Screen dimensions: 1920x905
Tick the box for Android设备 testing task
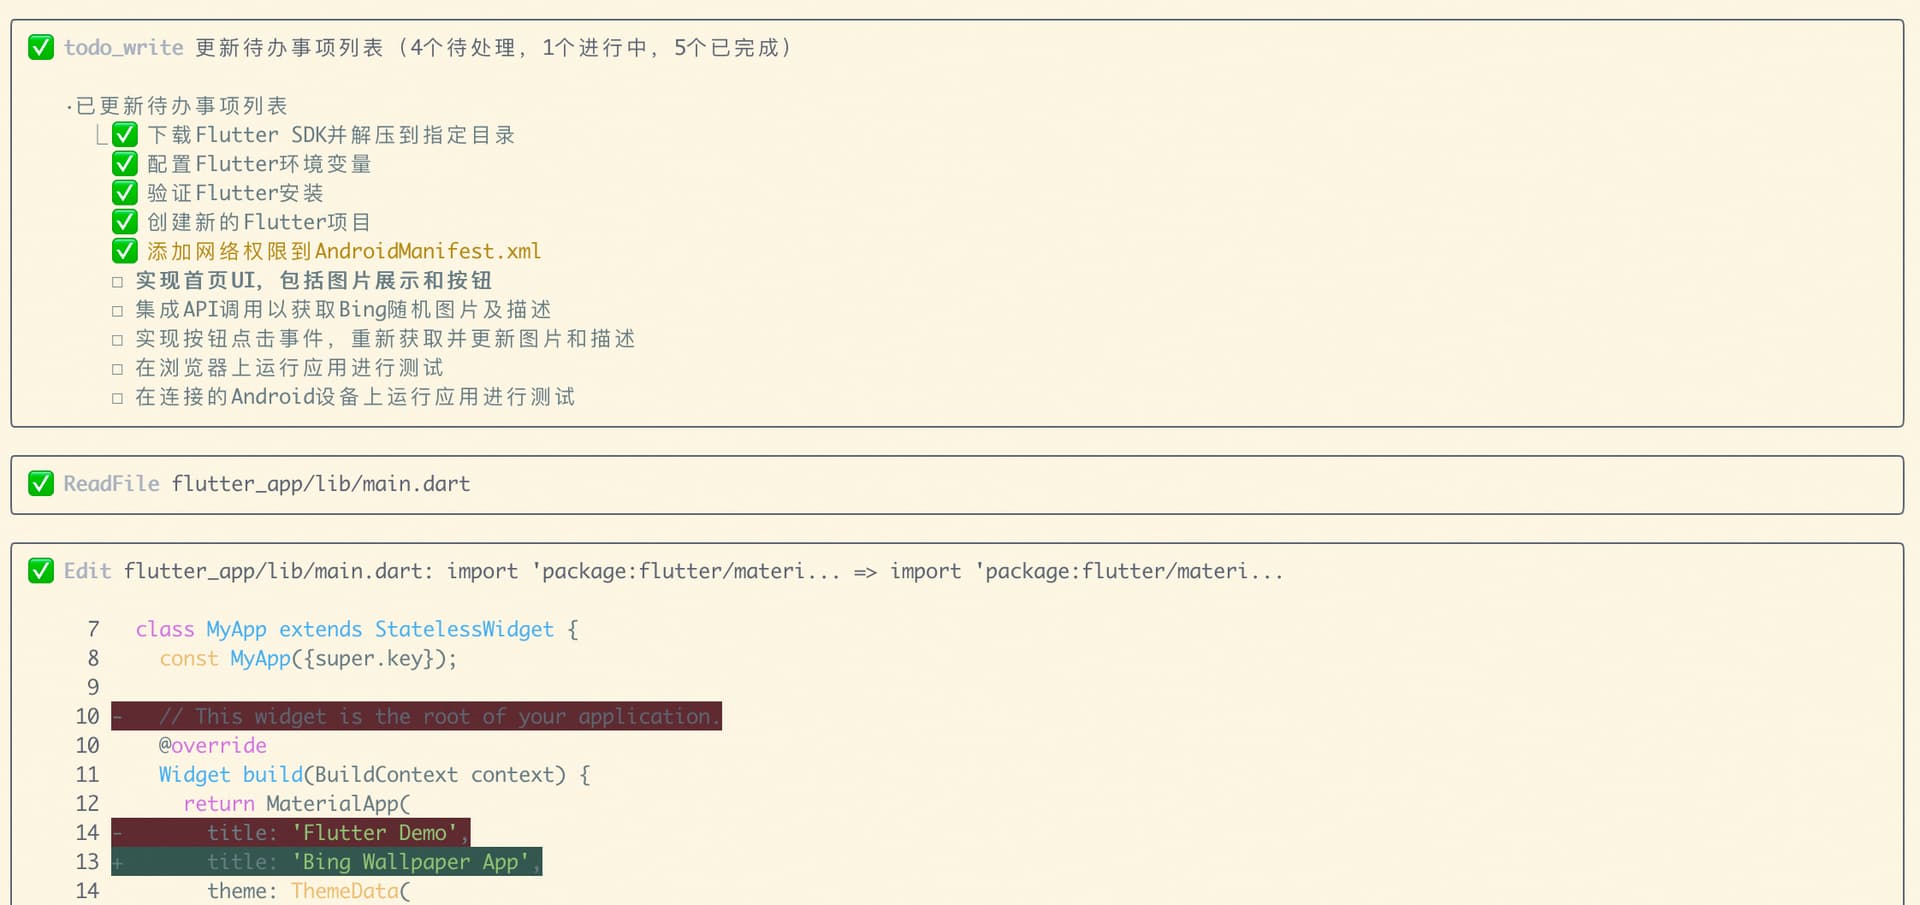point(118,398)
